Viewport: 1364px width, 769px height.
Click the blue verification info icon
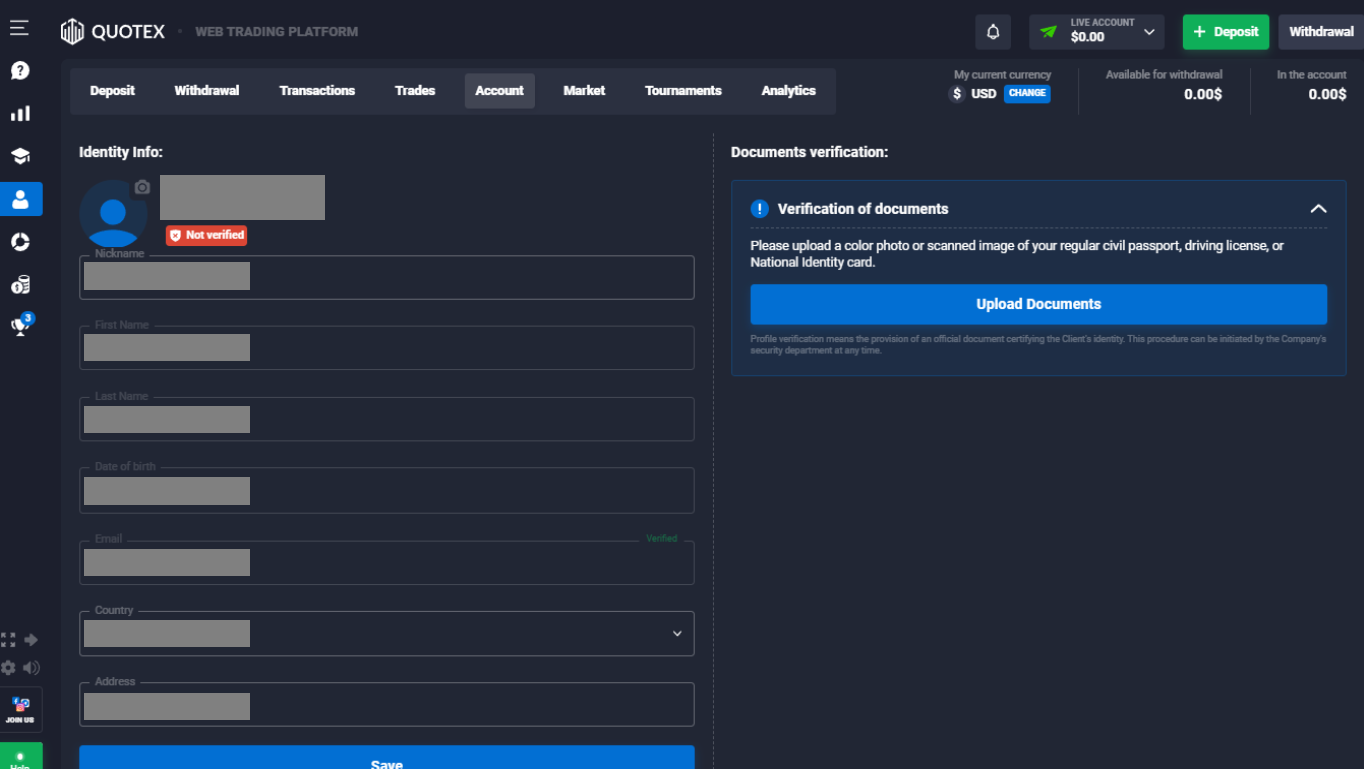pos(760,209)
